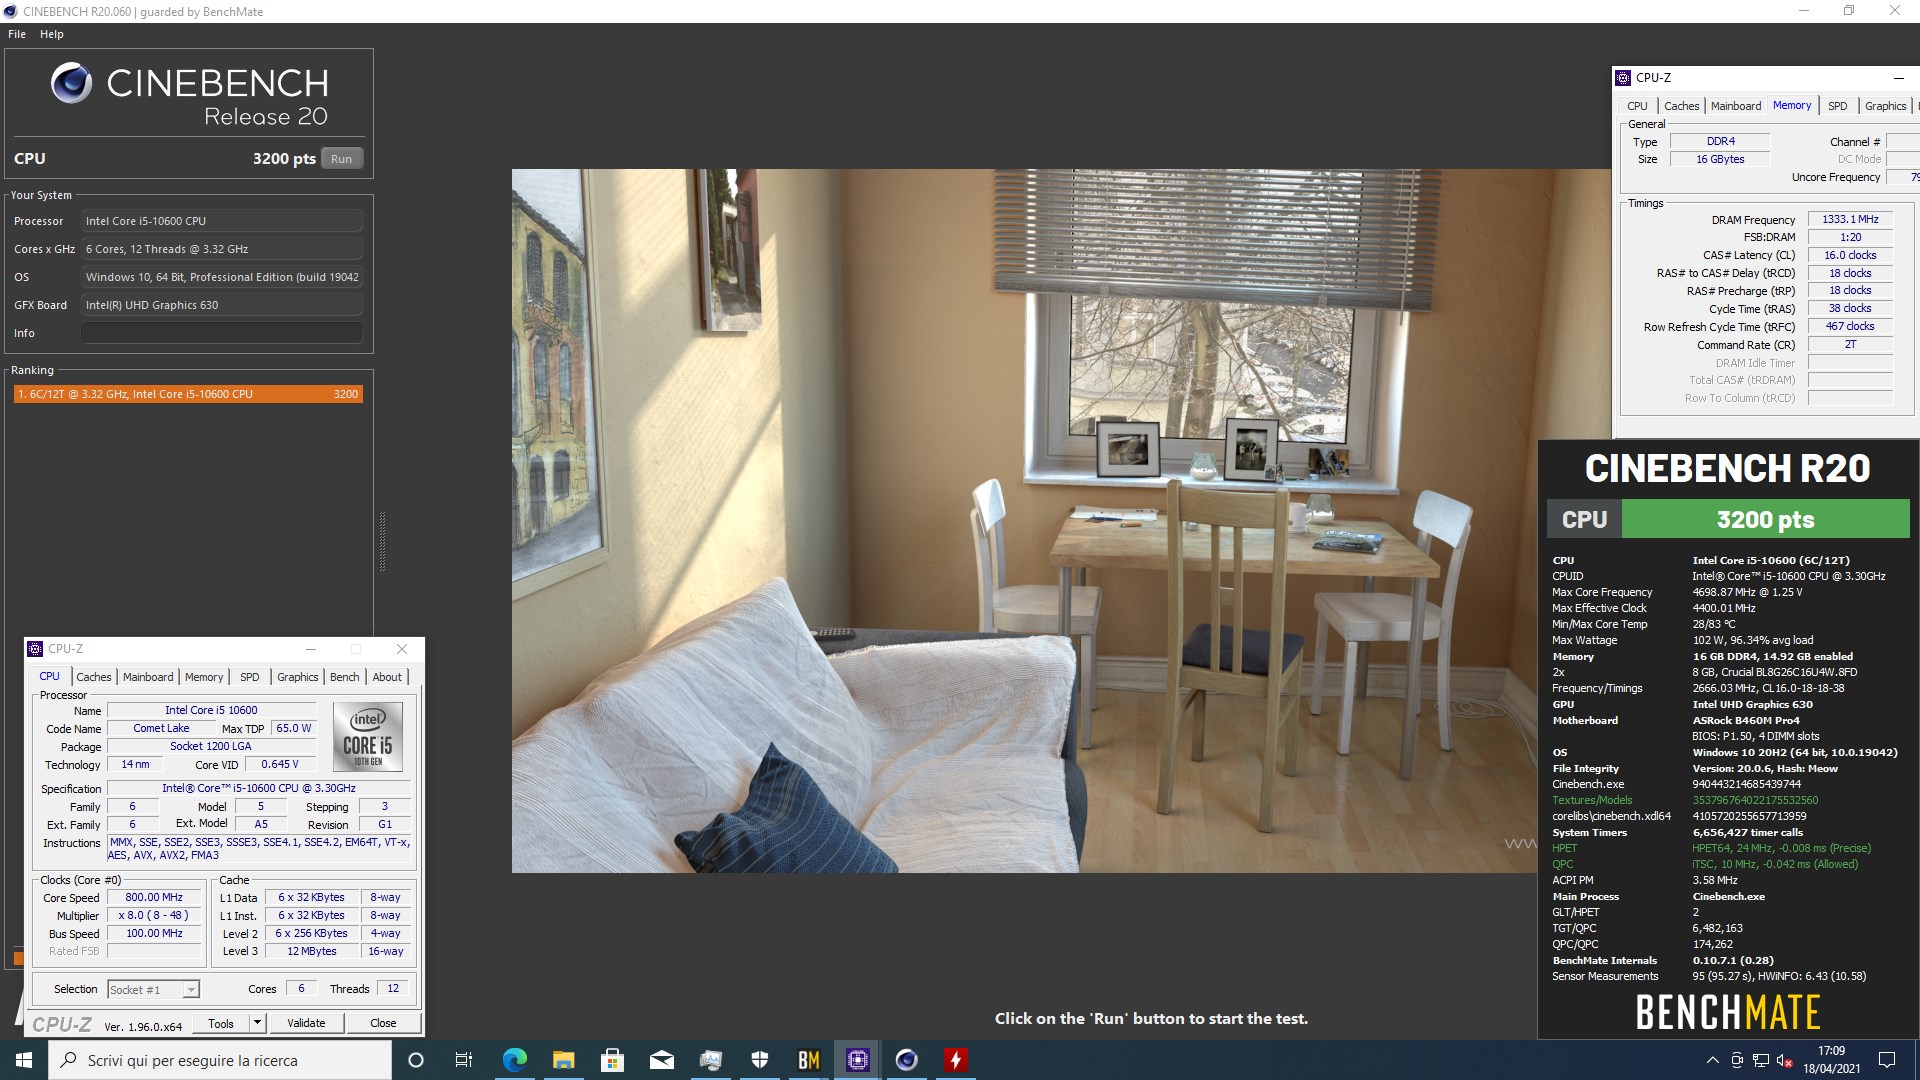This screenshot has height=1080, width=1920.
Task: Show hidden system tray icons chevron
Action: point(1712,1060)
